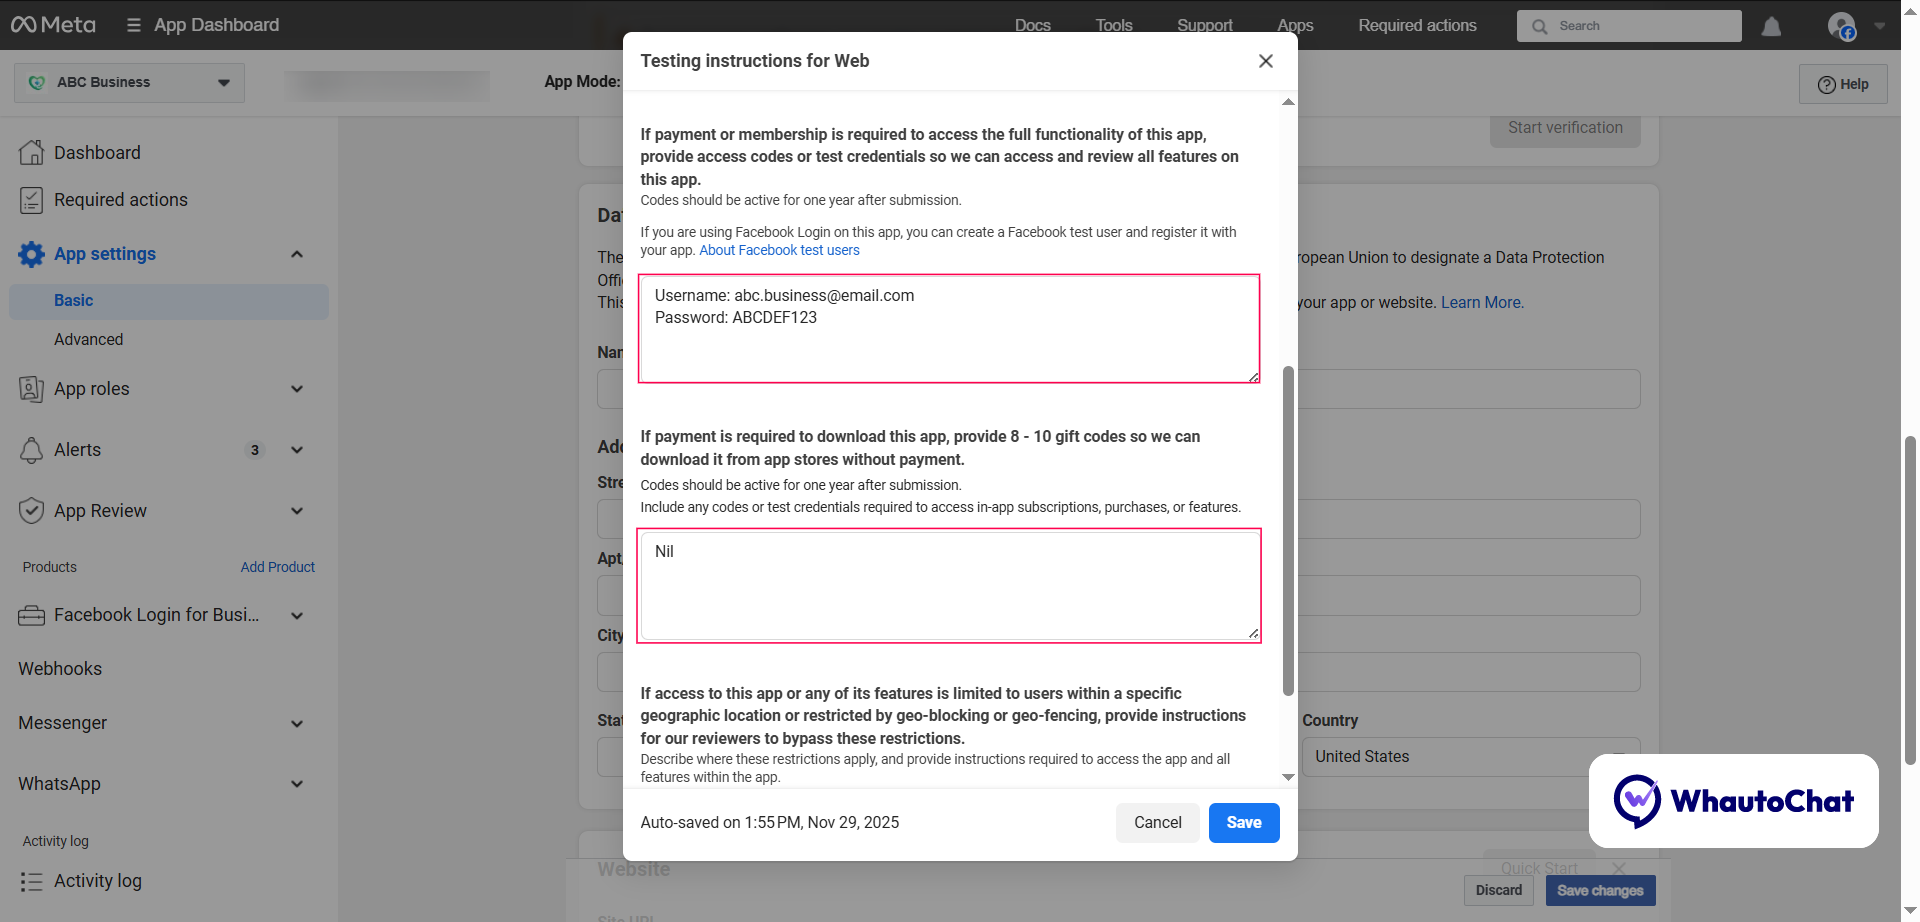Click the Add Product link
Viewport: 1920px width, 922px height.
click(x=277, y=567)
